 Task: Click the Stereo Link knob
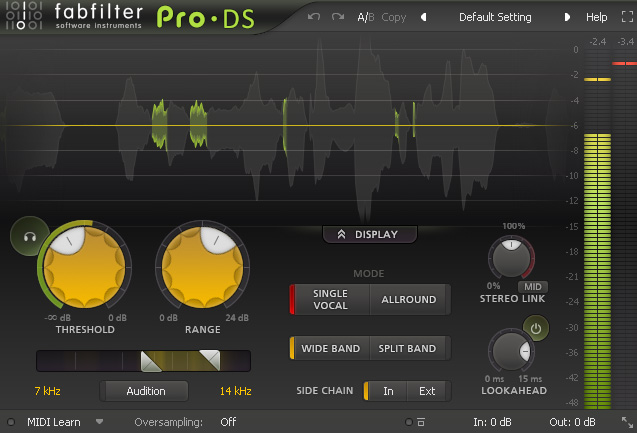pos(511,258)
